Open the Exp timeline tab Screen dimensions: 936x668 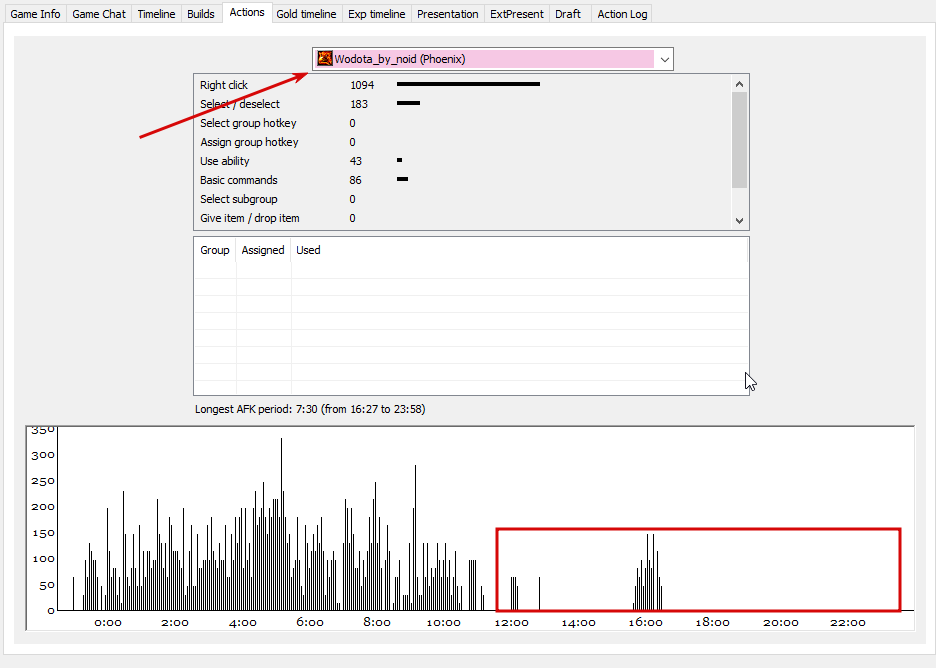(x=377, y=14)
